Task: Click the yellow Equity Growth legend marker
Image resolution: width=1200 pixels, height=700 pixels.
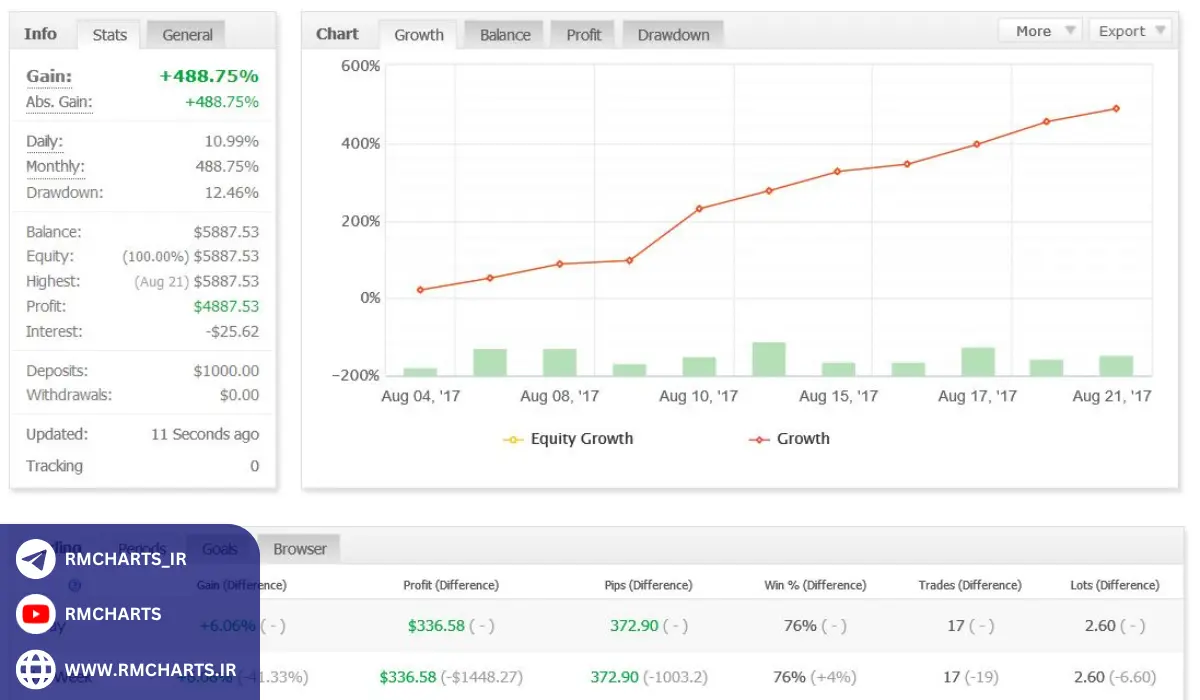Action: point(514,439)
